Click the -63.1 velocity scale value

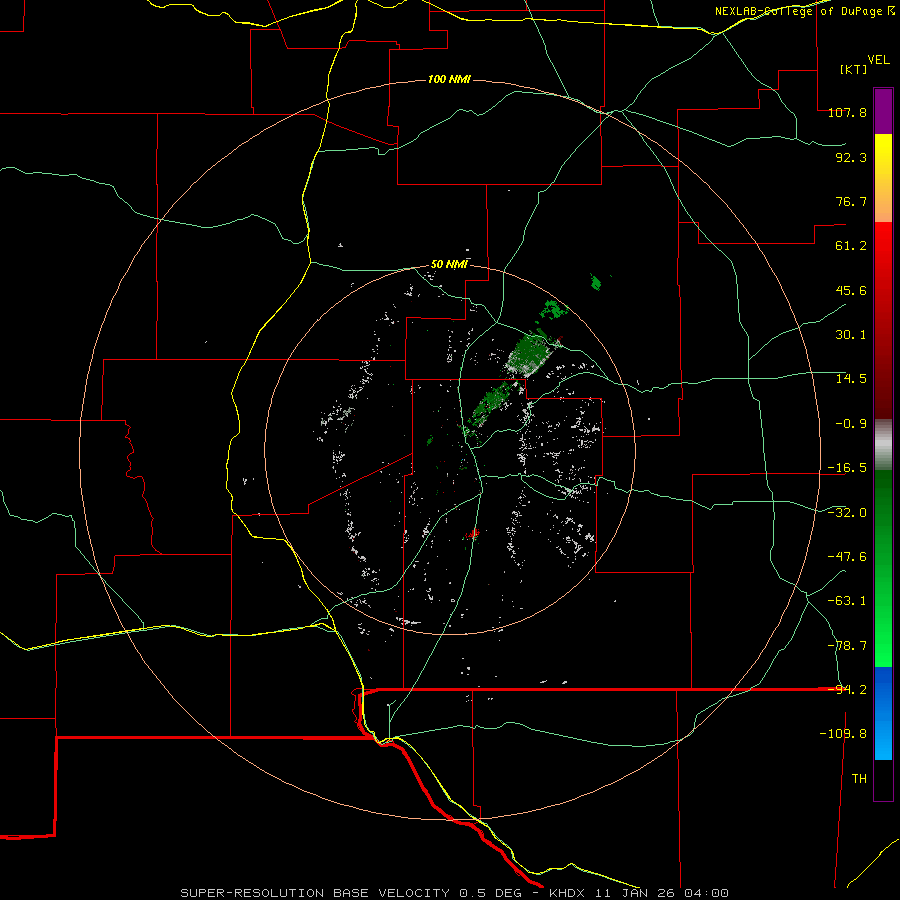[x=847, y=601]
